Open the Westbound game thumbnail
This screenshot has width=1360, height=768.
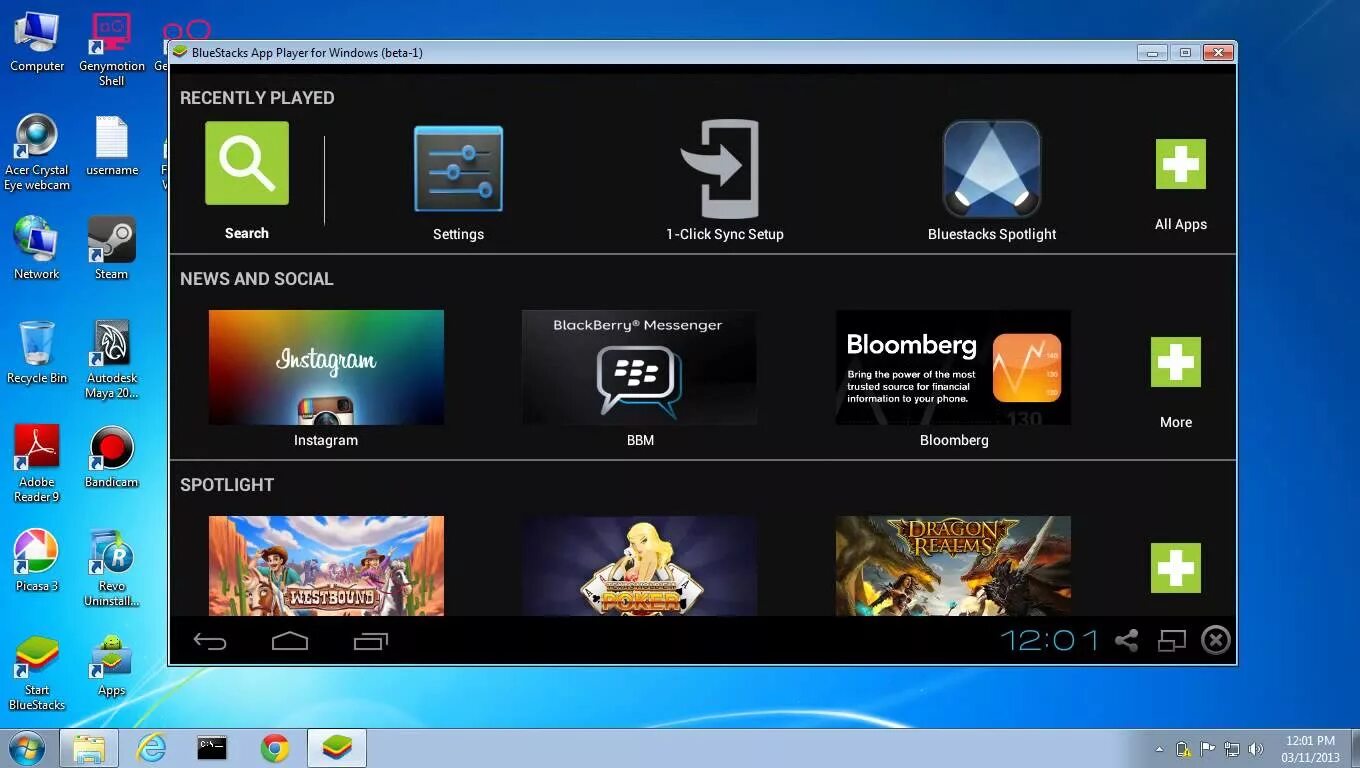(326, 566)
